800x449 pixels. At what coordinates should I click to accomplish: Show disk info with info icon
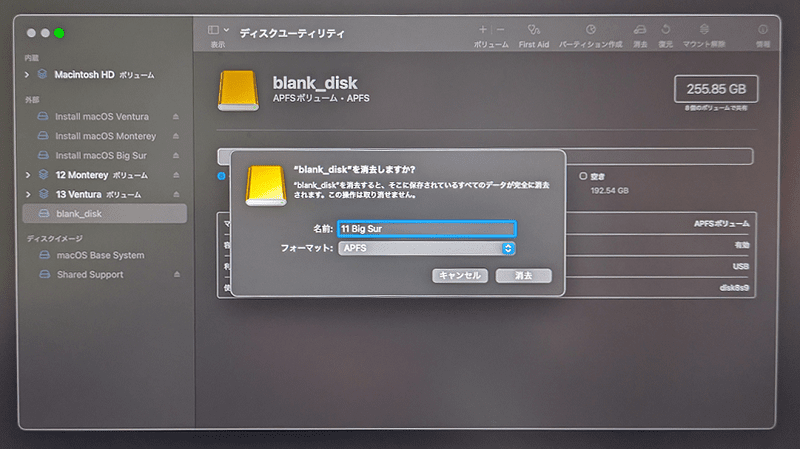click(763, 30)
